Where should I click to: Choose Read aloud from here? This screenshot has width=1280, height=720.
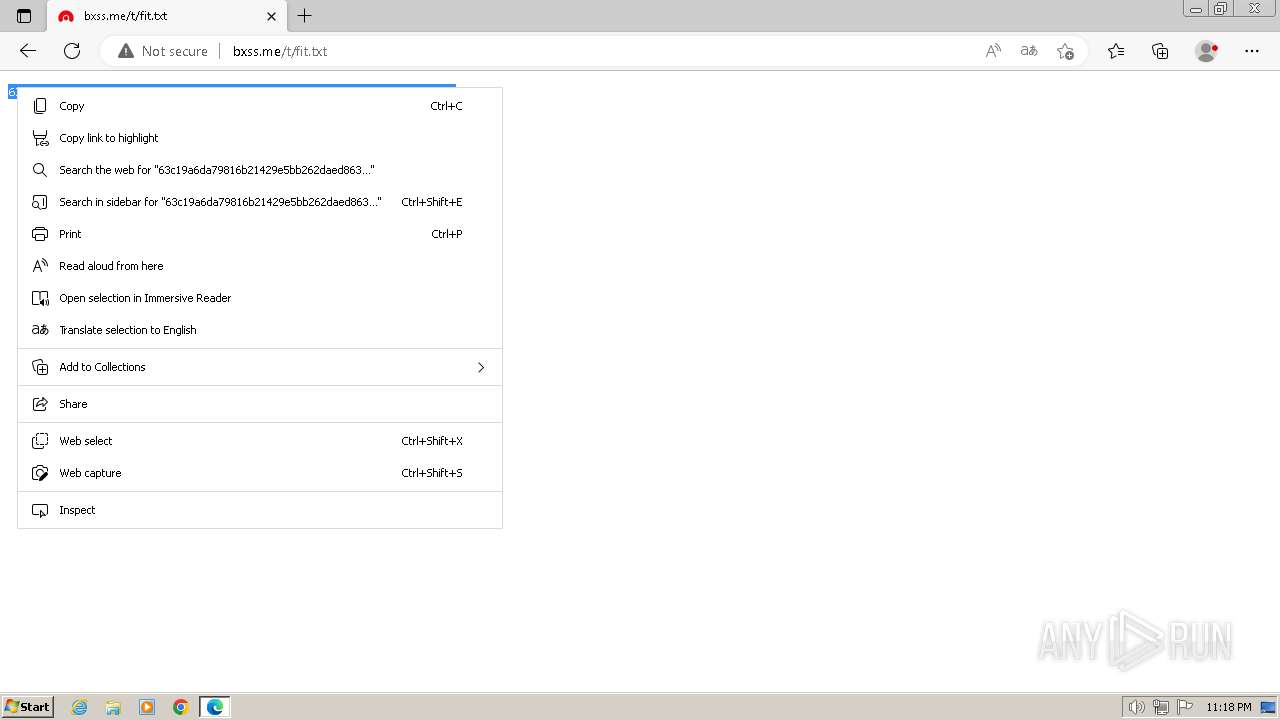[260, 266]
